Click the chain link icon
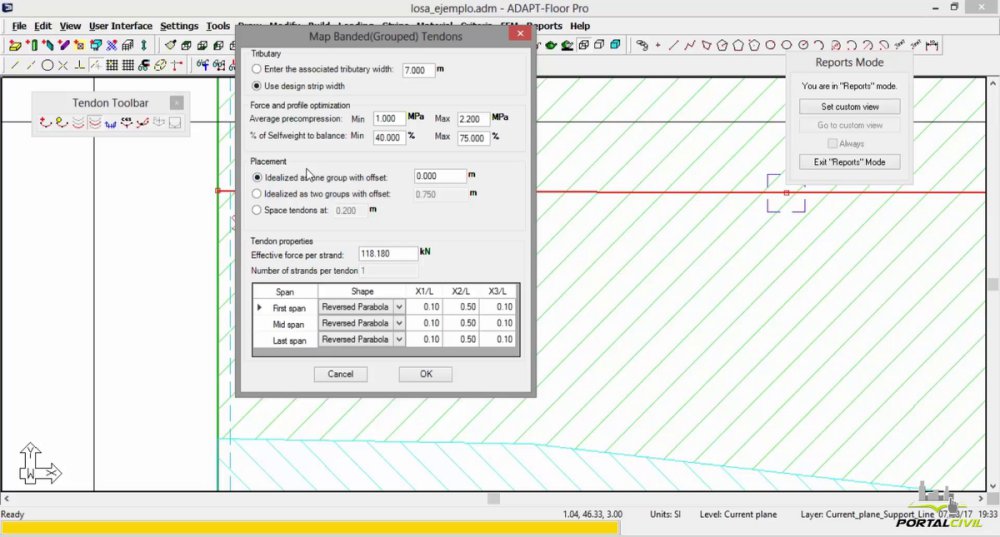 [642, 45]
